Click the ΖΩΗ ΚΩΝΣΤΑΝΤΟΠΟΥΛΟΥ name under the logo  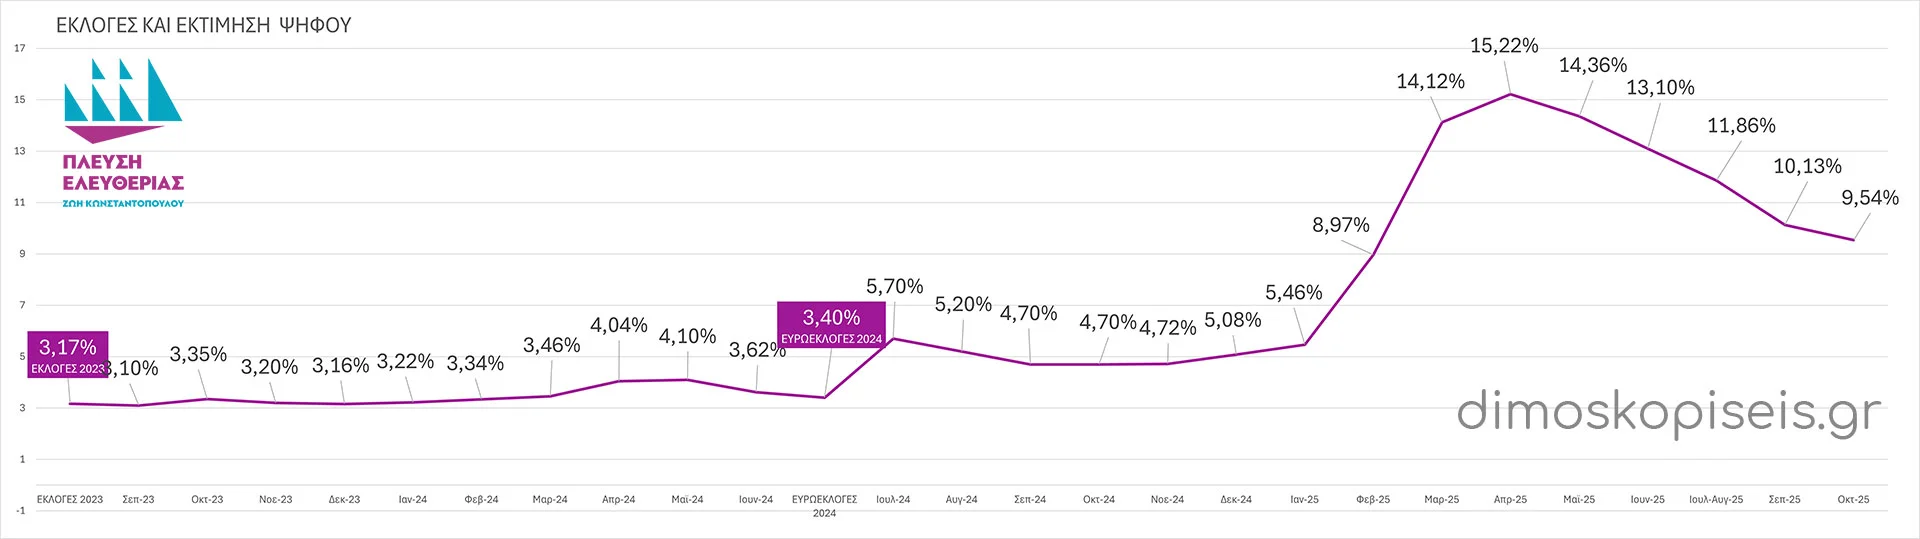[x=123, y=203]
